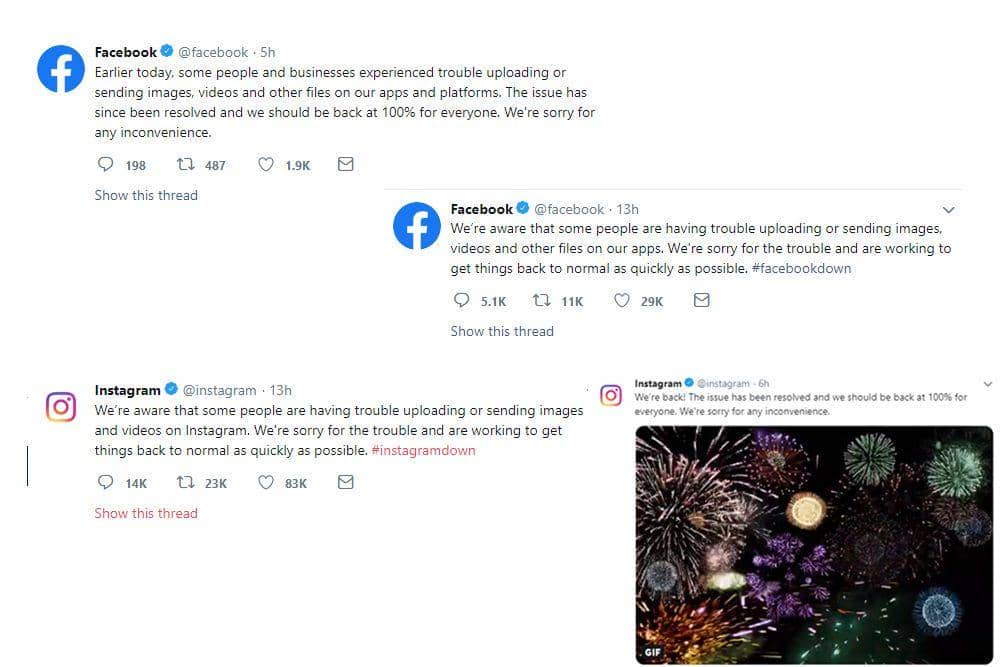Screen dimensions: 1000x667
Task: Reply to Instagram's tweet with 14K replies
Action: click(106, 482)
